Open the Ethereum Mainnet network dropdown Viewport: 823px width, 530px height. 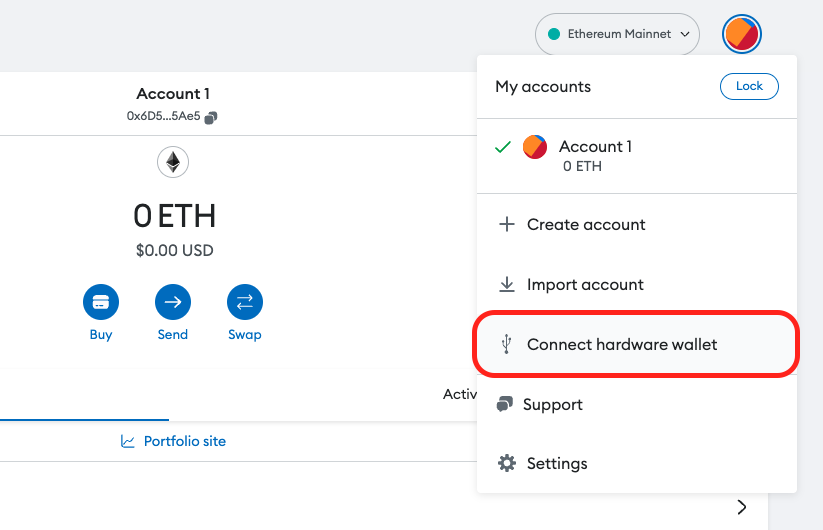pos(617,34)
